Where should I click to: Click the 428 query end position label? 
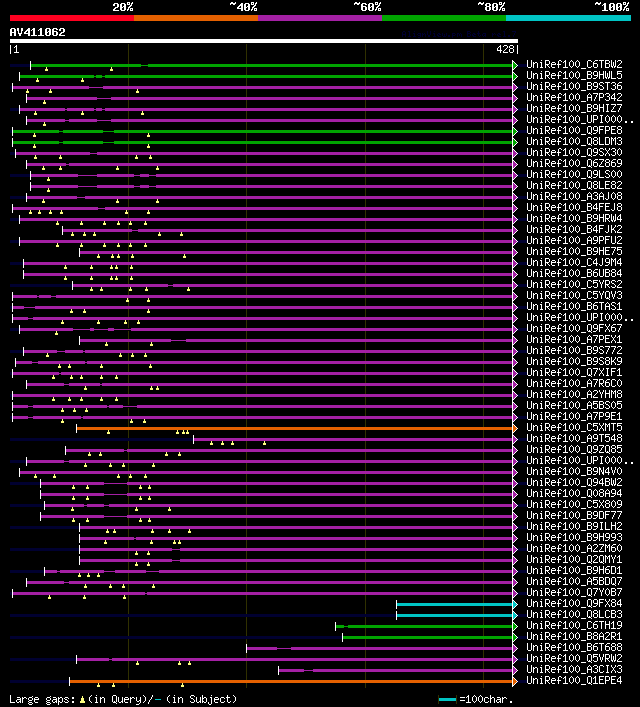click(x=505, y=50)
